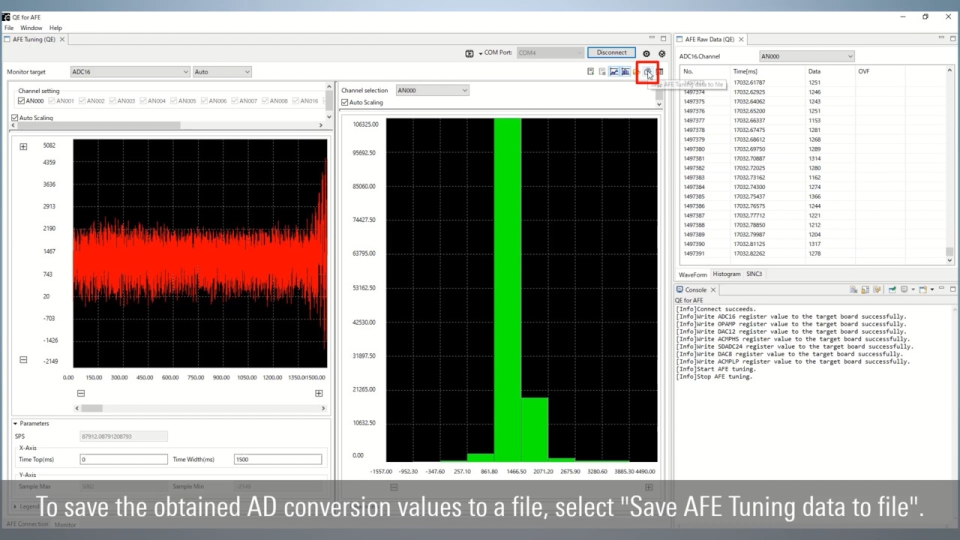960x540 pixels.
Task: Uncheck the AN000 channel checkbox
Action: 22,101
